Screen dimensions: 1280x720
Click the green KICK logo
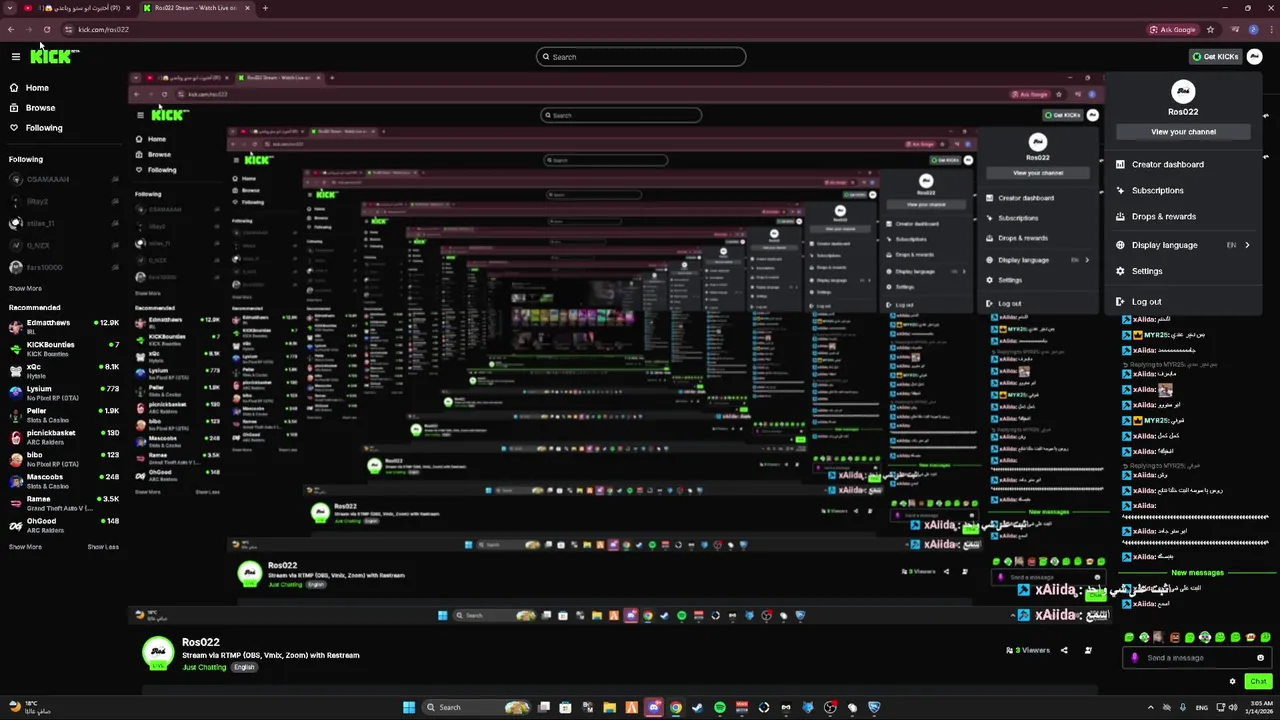click(53, 56)
